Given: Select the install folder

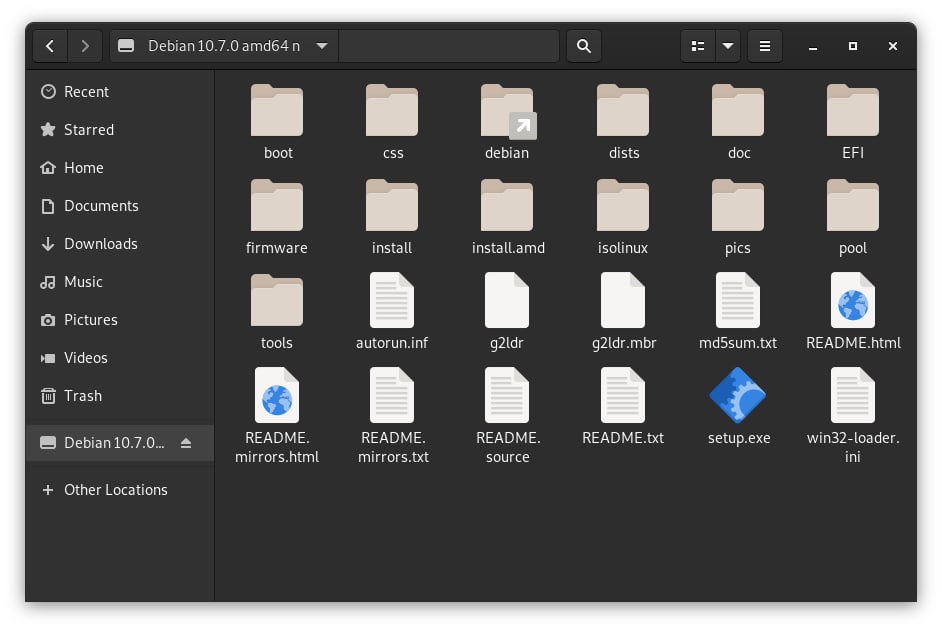Looking at the screenshot, I should (x=392, y=217).
